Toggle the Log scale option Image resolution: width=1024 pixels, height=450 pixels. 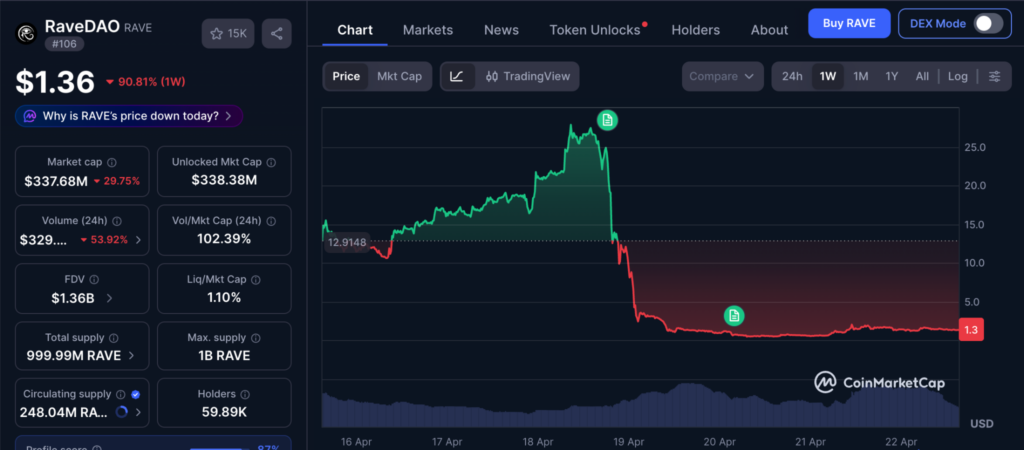[958, 76]
